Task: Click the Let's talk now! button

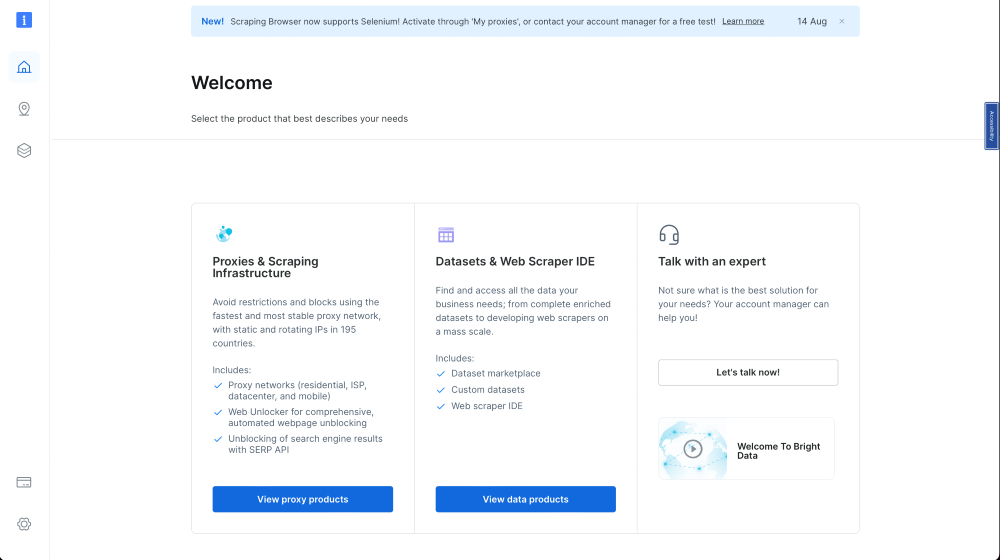Action: click(x=748, y=372)
